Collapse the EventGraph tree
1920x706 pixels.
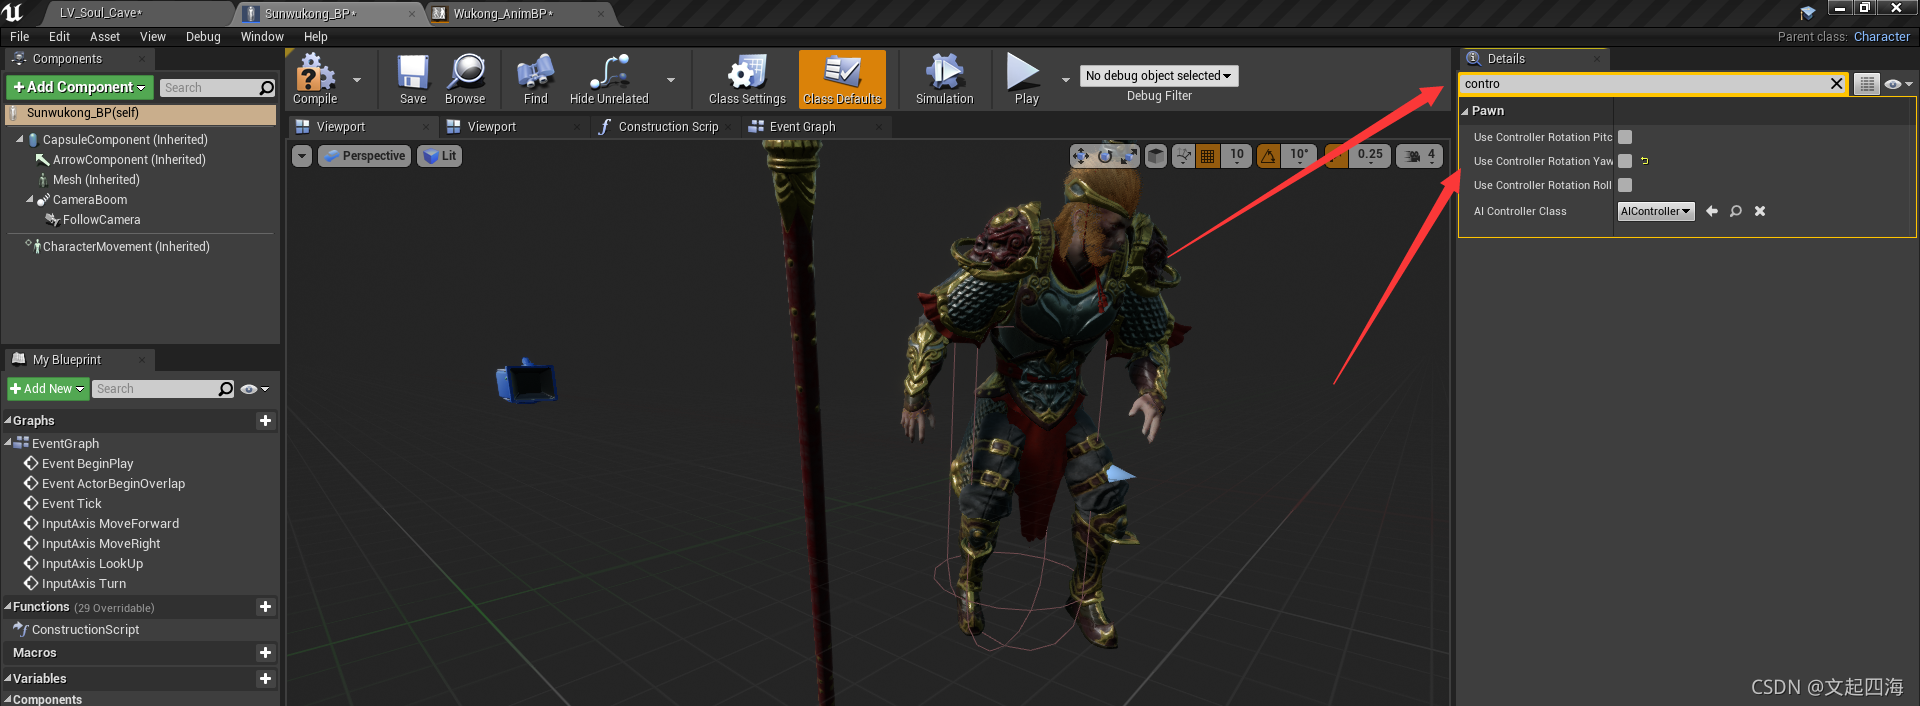click(x=8, y=443)
